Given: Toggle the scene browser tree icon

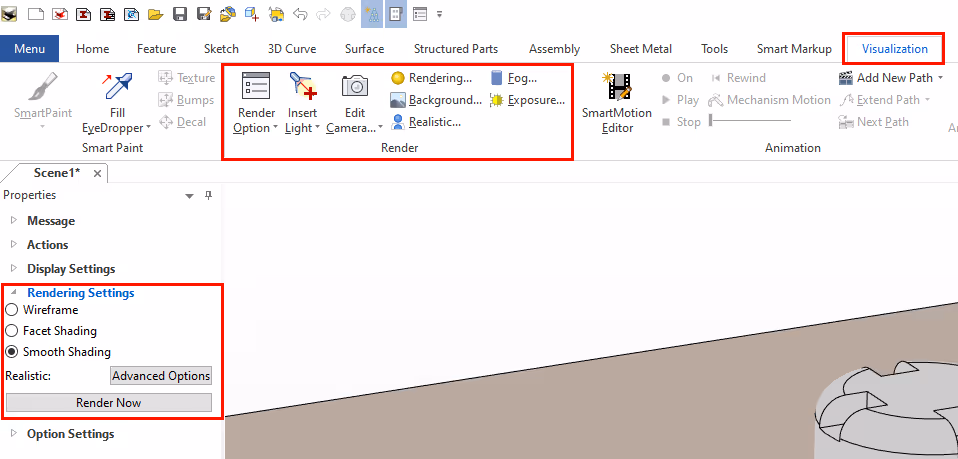Looking at the screenshot, I should 371,13.
